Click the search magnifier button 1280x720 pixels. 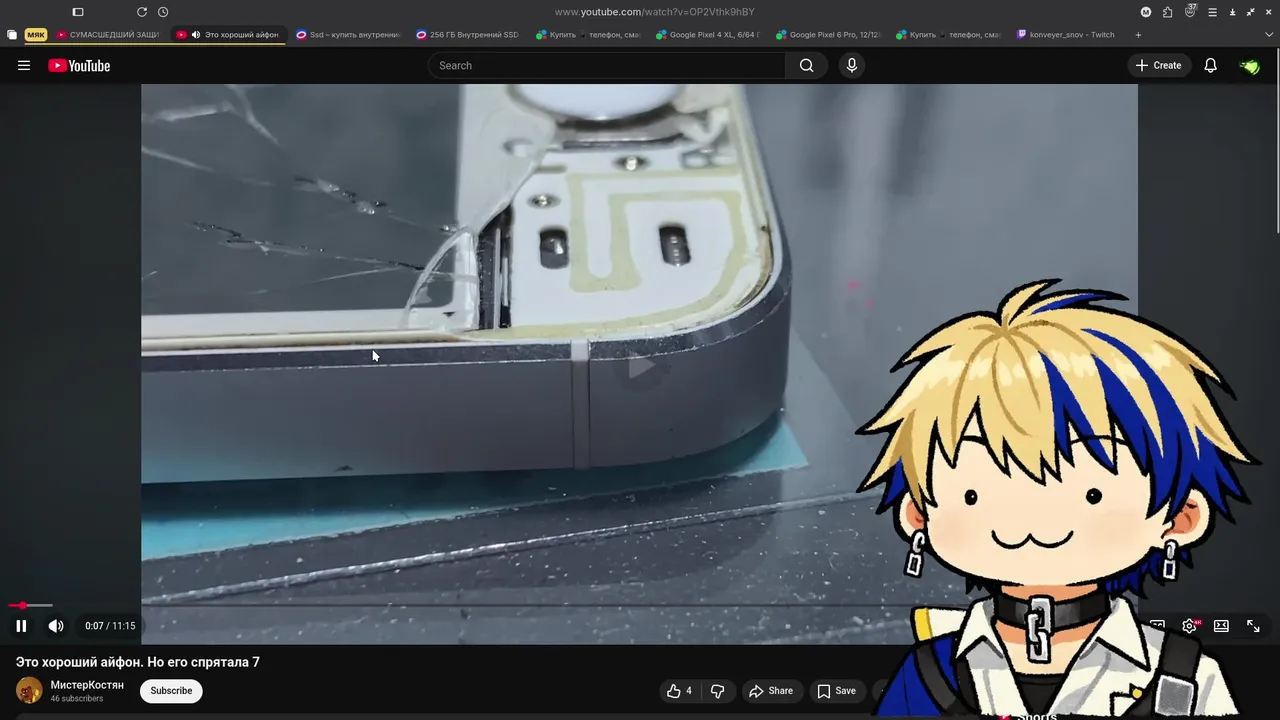click(x=806, y=65)
